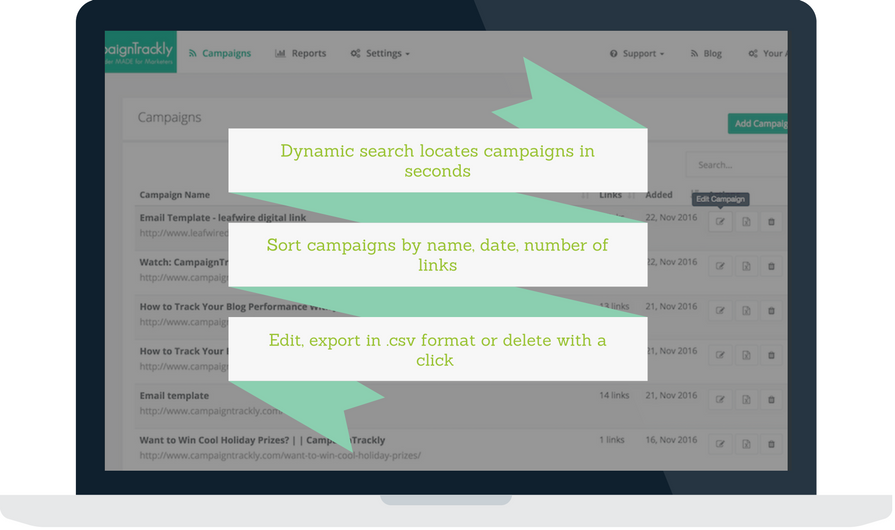Click sort arrows beside the Links header

pos(631,195)
